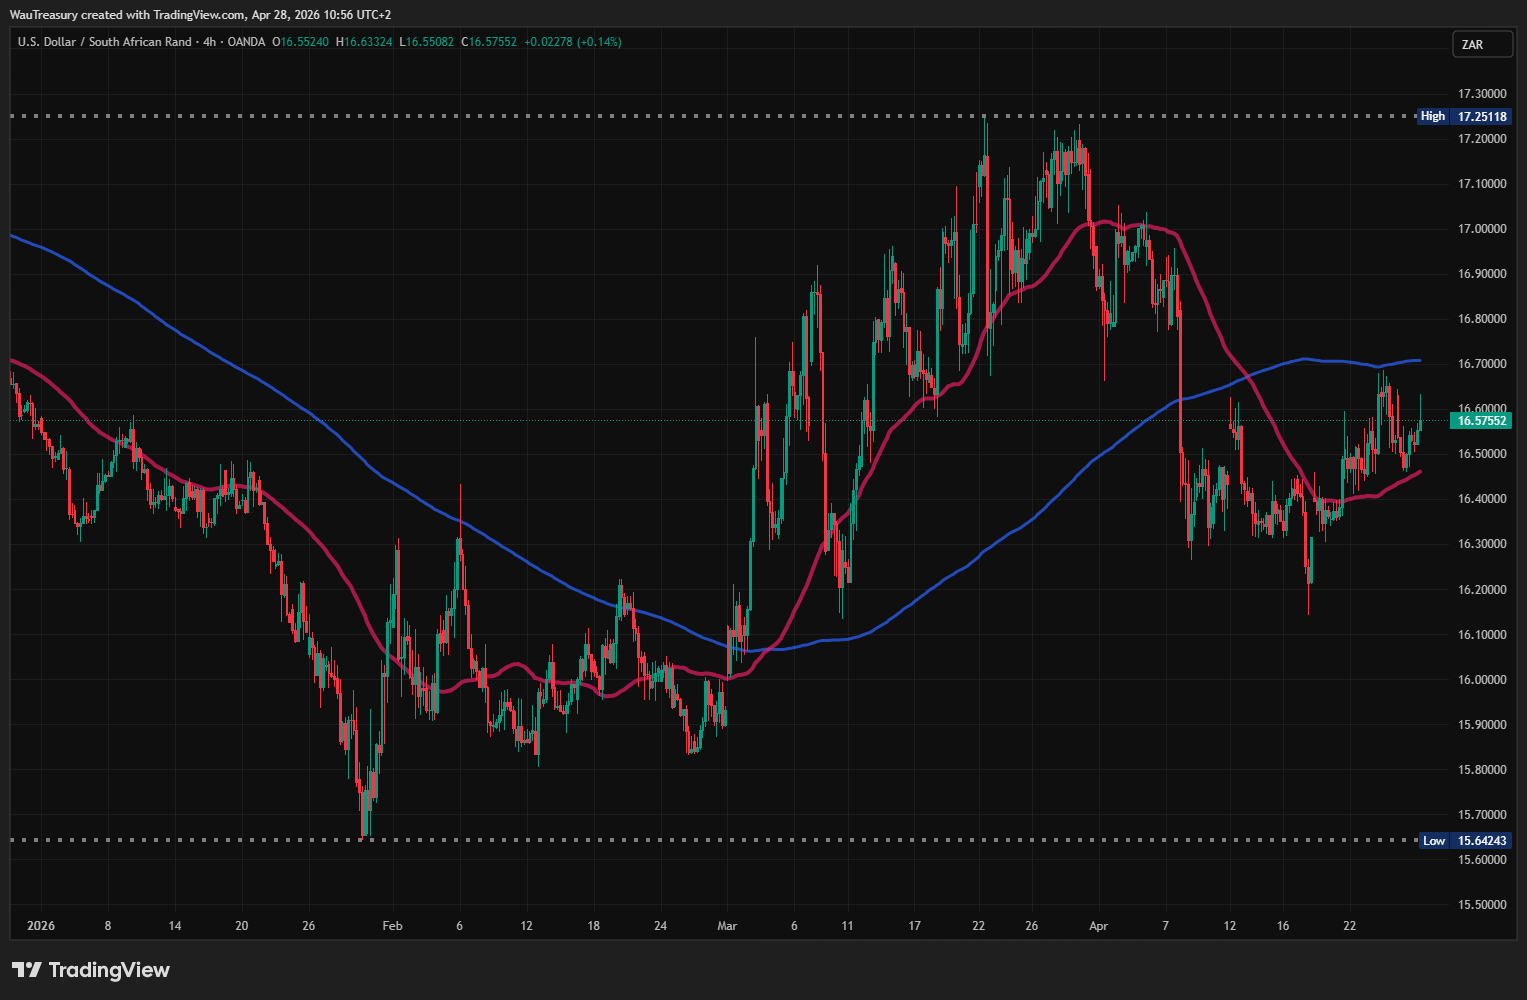Click the 15.70000 price axis label
This screenshot has height=1000, width=1527.
click(x=1482, y=815)
